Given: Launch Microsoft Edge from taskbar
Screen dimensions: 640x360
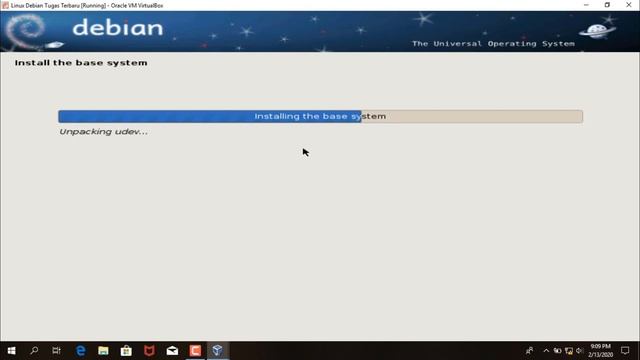Looking at the screenshot, I should click(81, 351).
